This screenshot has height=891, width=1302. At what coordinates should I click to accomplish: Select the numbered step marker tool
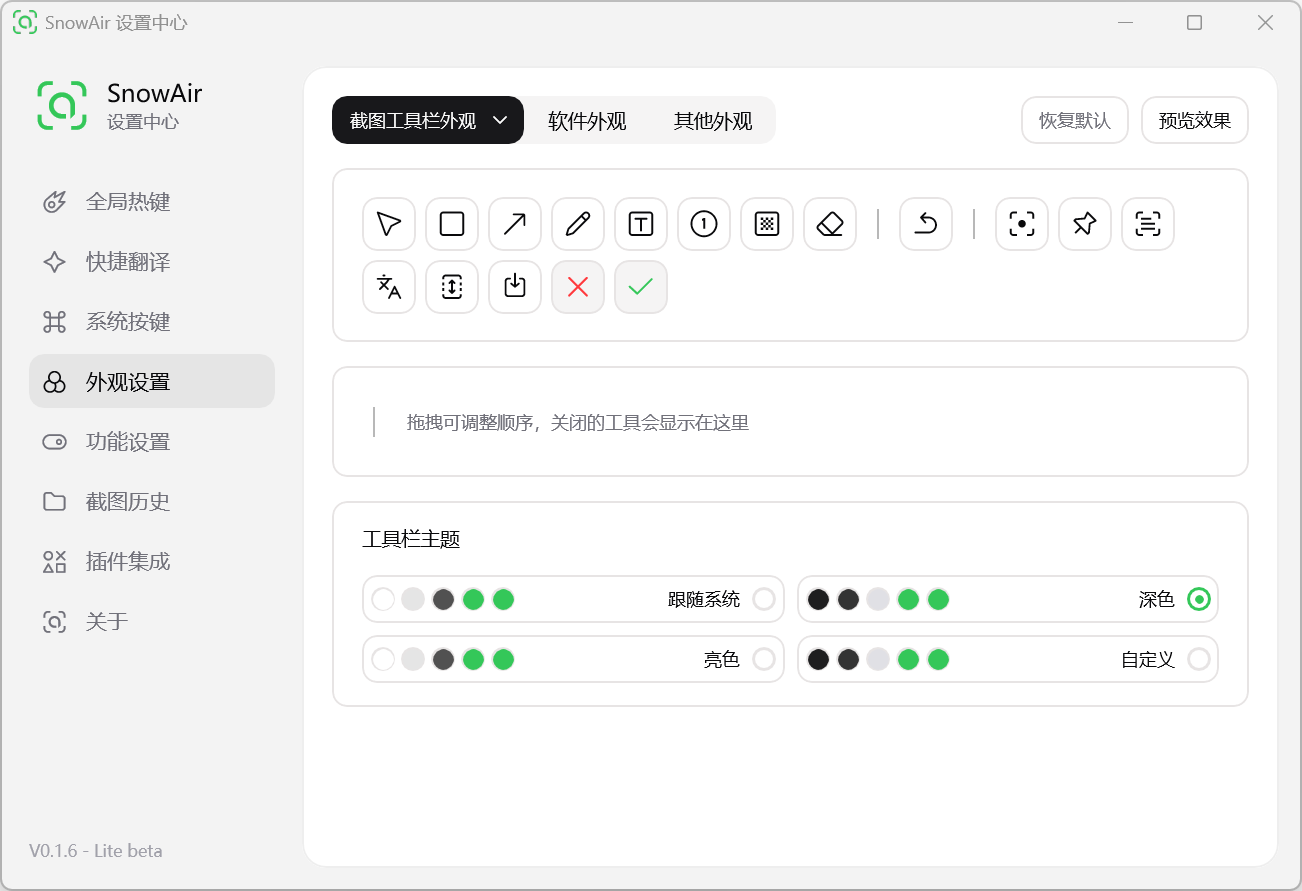click(x=704, y=224)
